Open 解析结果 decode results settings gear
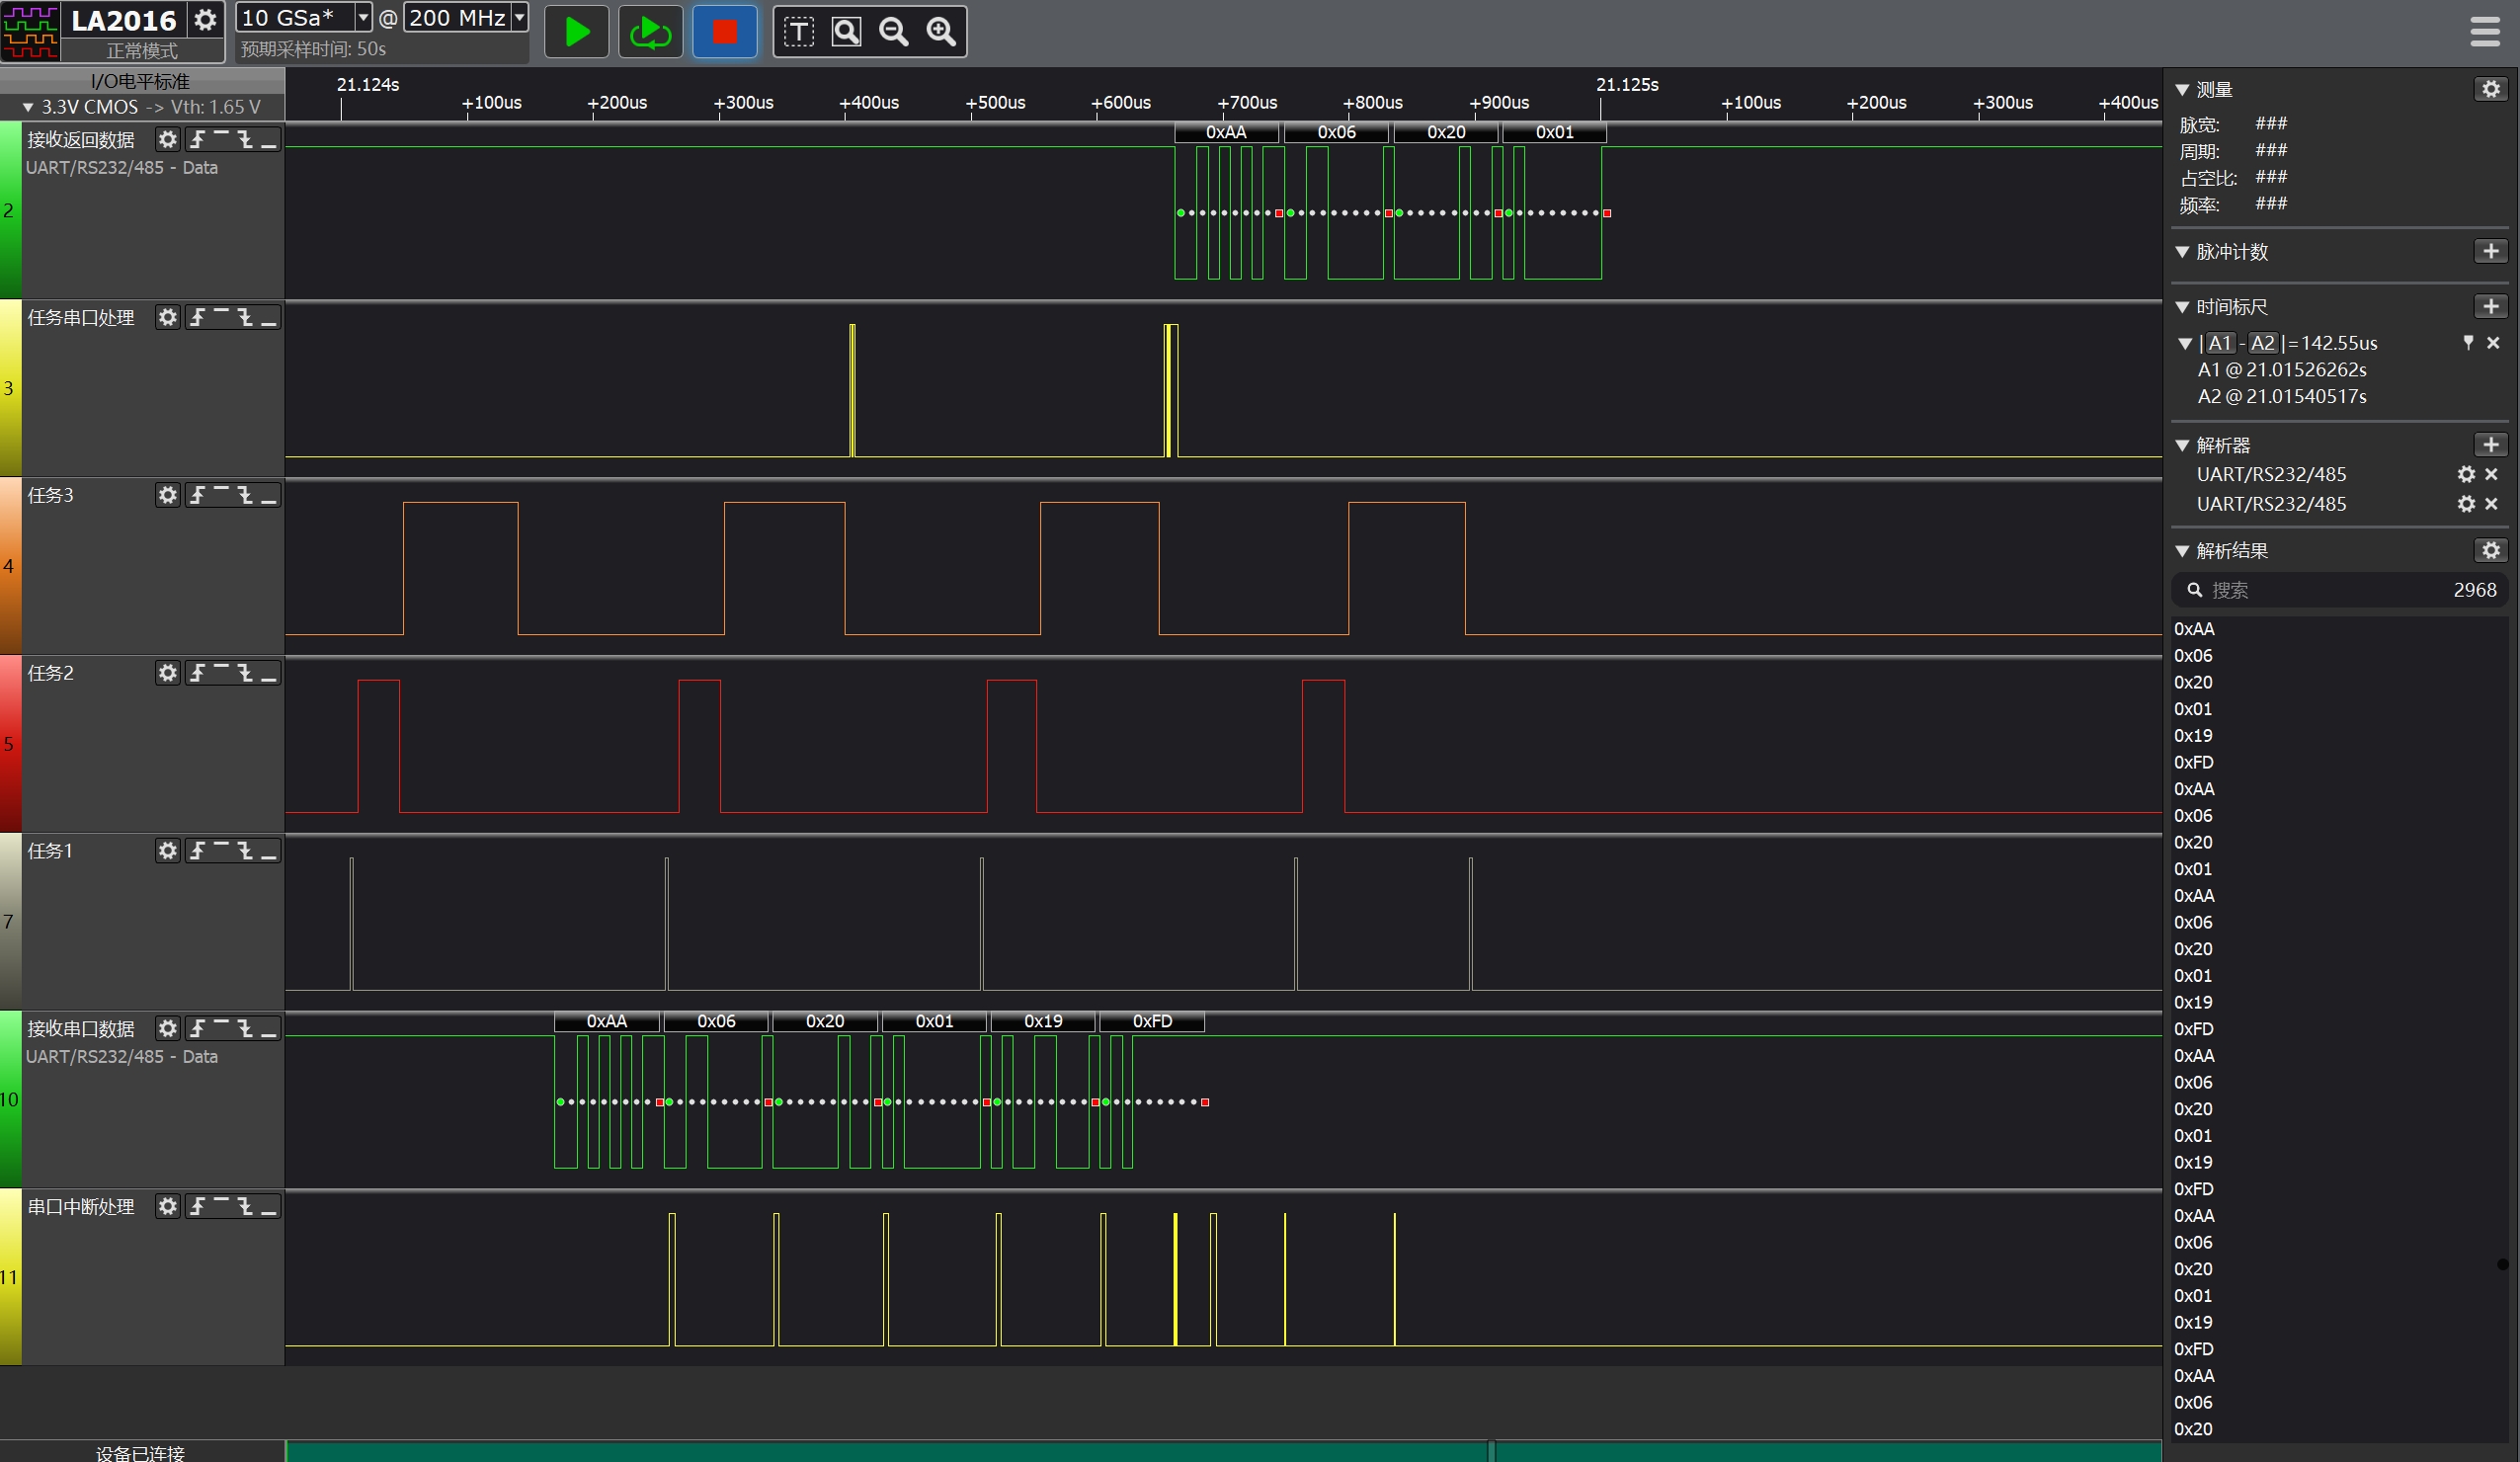The width and height of the screenshot is (2520, 1462). [x=2490, y=550]
